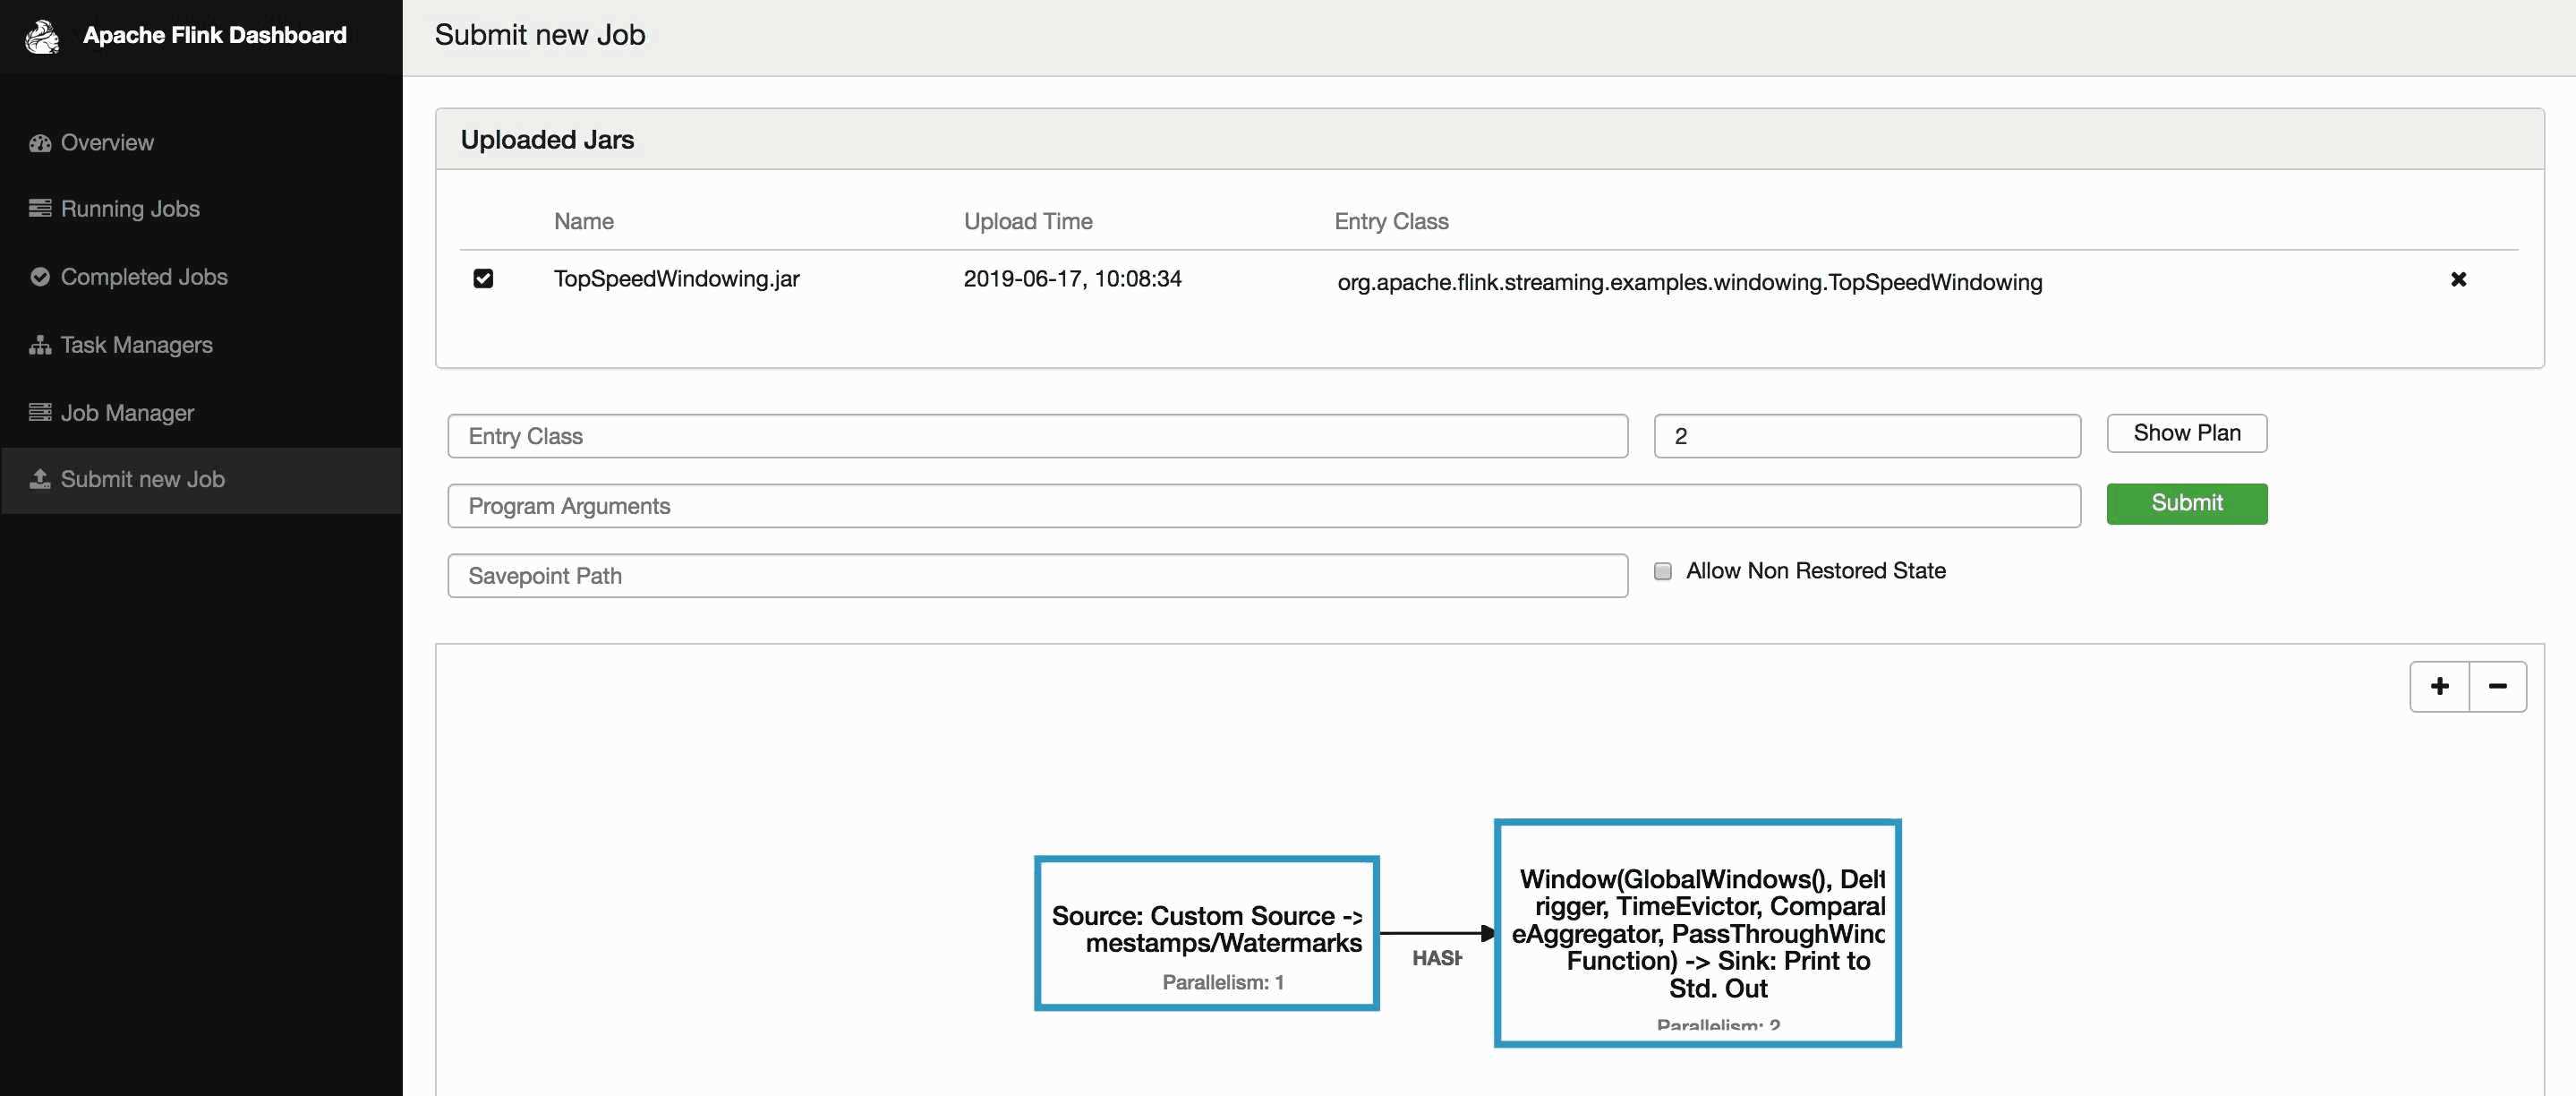Click the TopSpeedWindowing.jar name cell
This screenshot has width=2576, height=1096.
tap(677, 279)
